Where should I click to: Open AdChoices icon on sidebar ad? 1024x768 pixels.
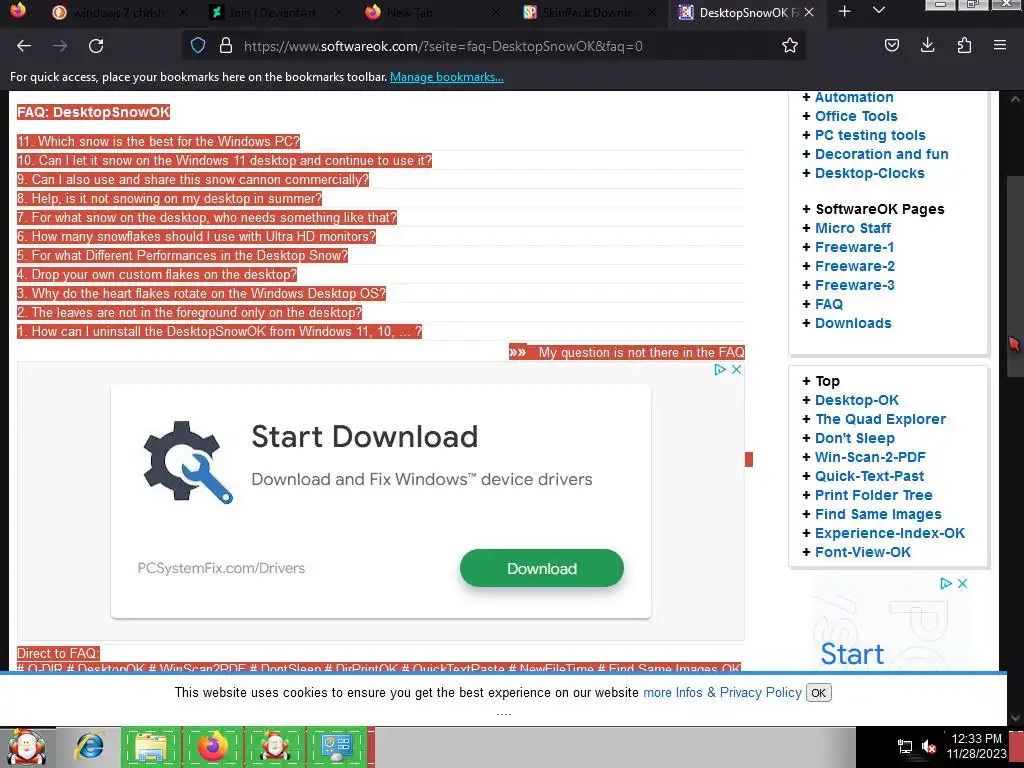pyautogui.click(x=946, y=584)
